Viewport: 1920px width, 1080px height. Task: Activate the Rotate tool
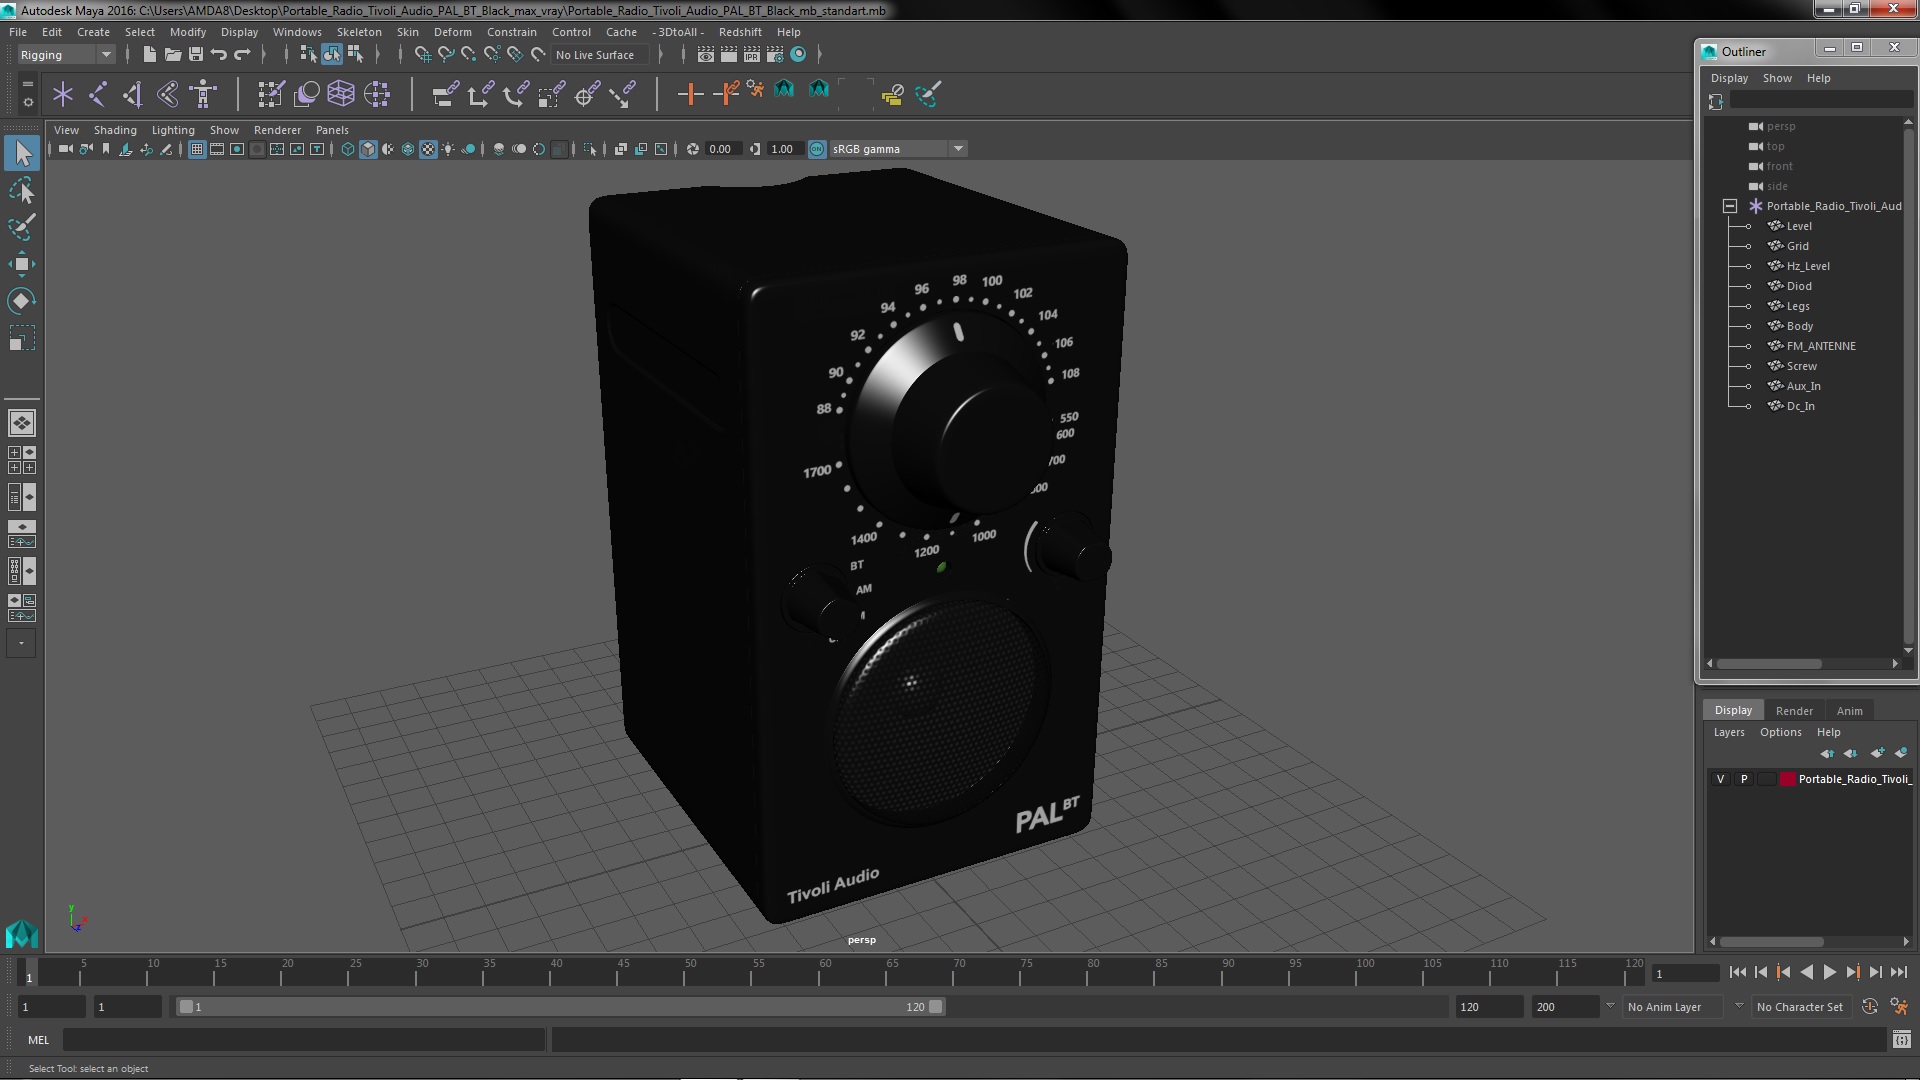tap(22, 301)
